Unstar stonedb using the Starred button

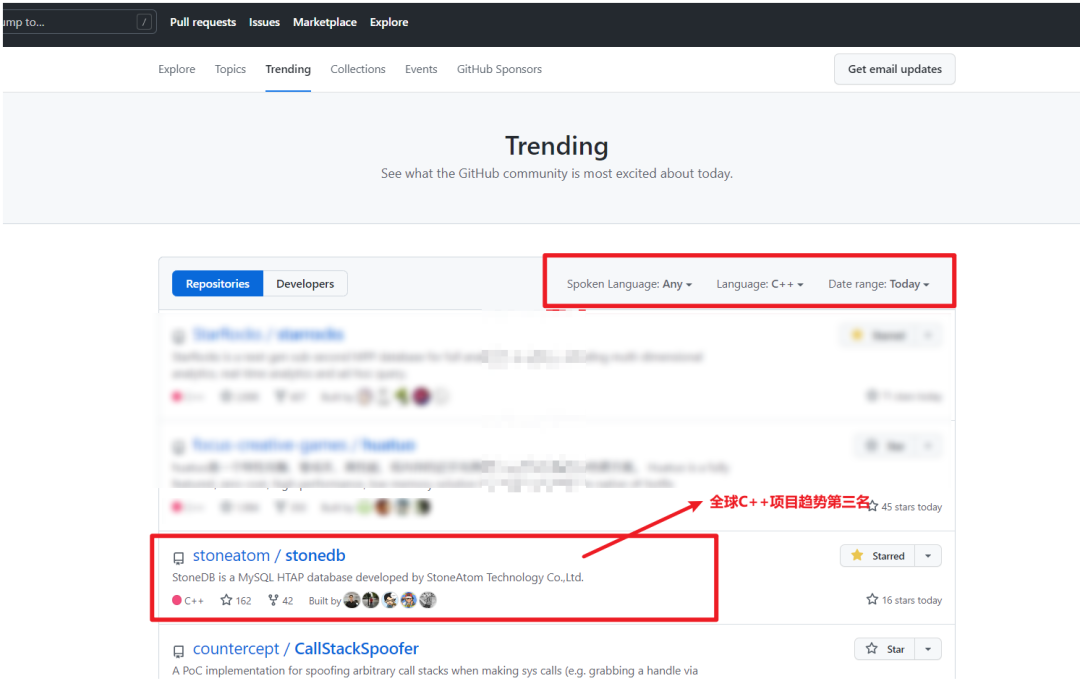click(878, 556)
